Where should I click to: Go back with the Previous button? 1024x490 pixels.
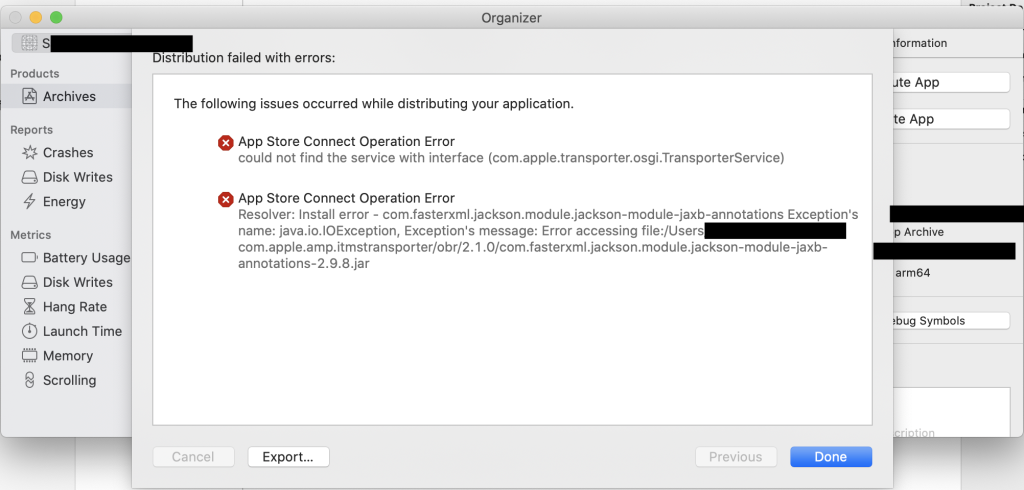735,457
